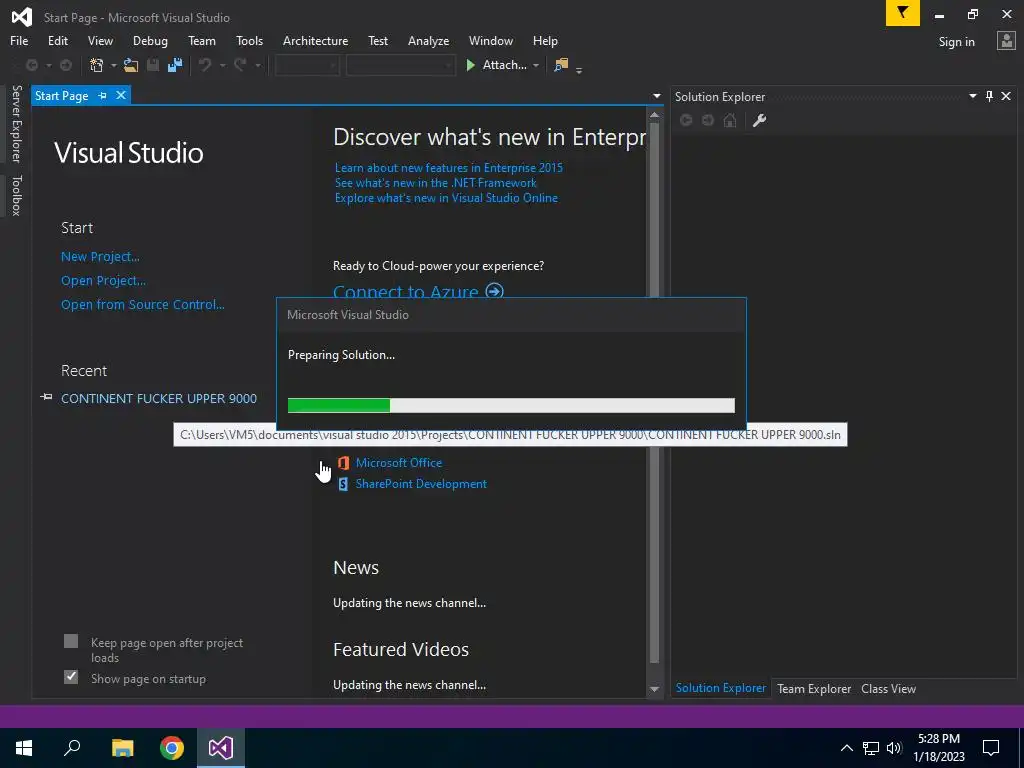Click the New Project... link

(x=100, y=257)
